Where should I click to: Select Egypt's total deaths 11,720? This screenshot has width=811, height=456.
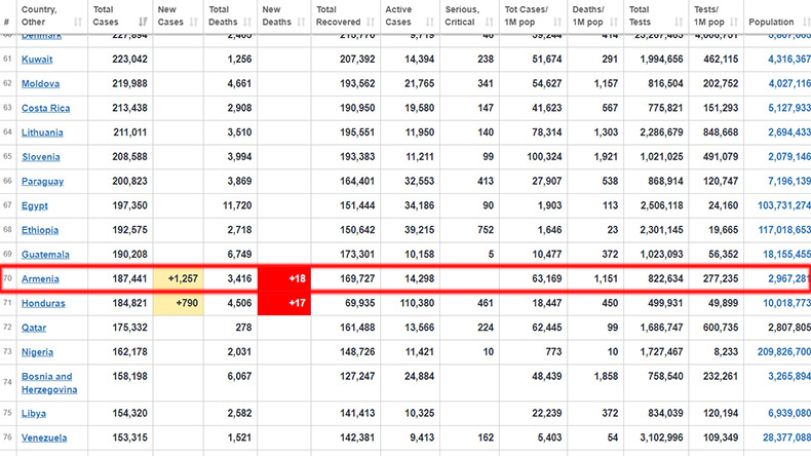pyautogui.click(x=237, y=206)
